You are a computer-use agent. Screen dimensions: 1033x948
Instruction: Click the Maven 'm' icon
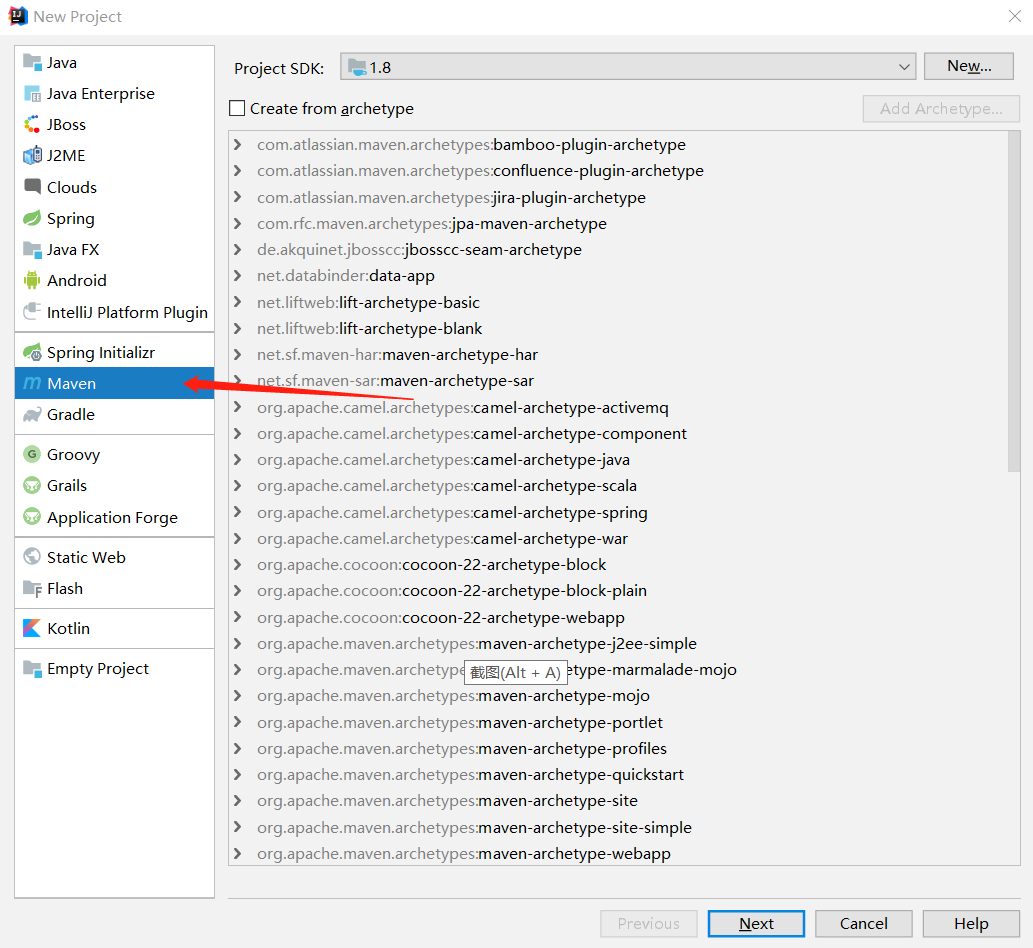(32, 383)
